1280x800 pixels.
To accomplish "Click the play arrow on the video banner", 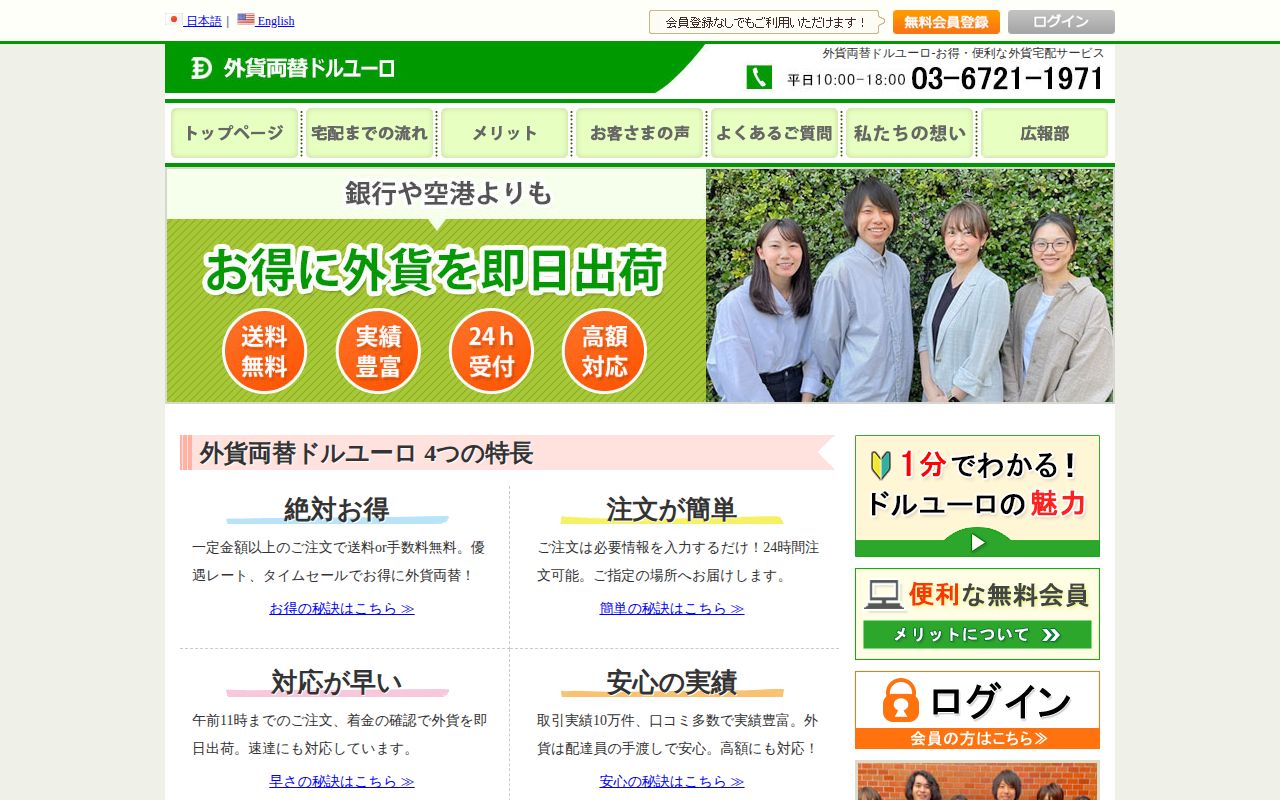I will 976,543.
